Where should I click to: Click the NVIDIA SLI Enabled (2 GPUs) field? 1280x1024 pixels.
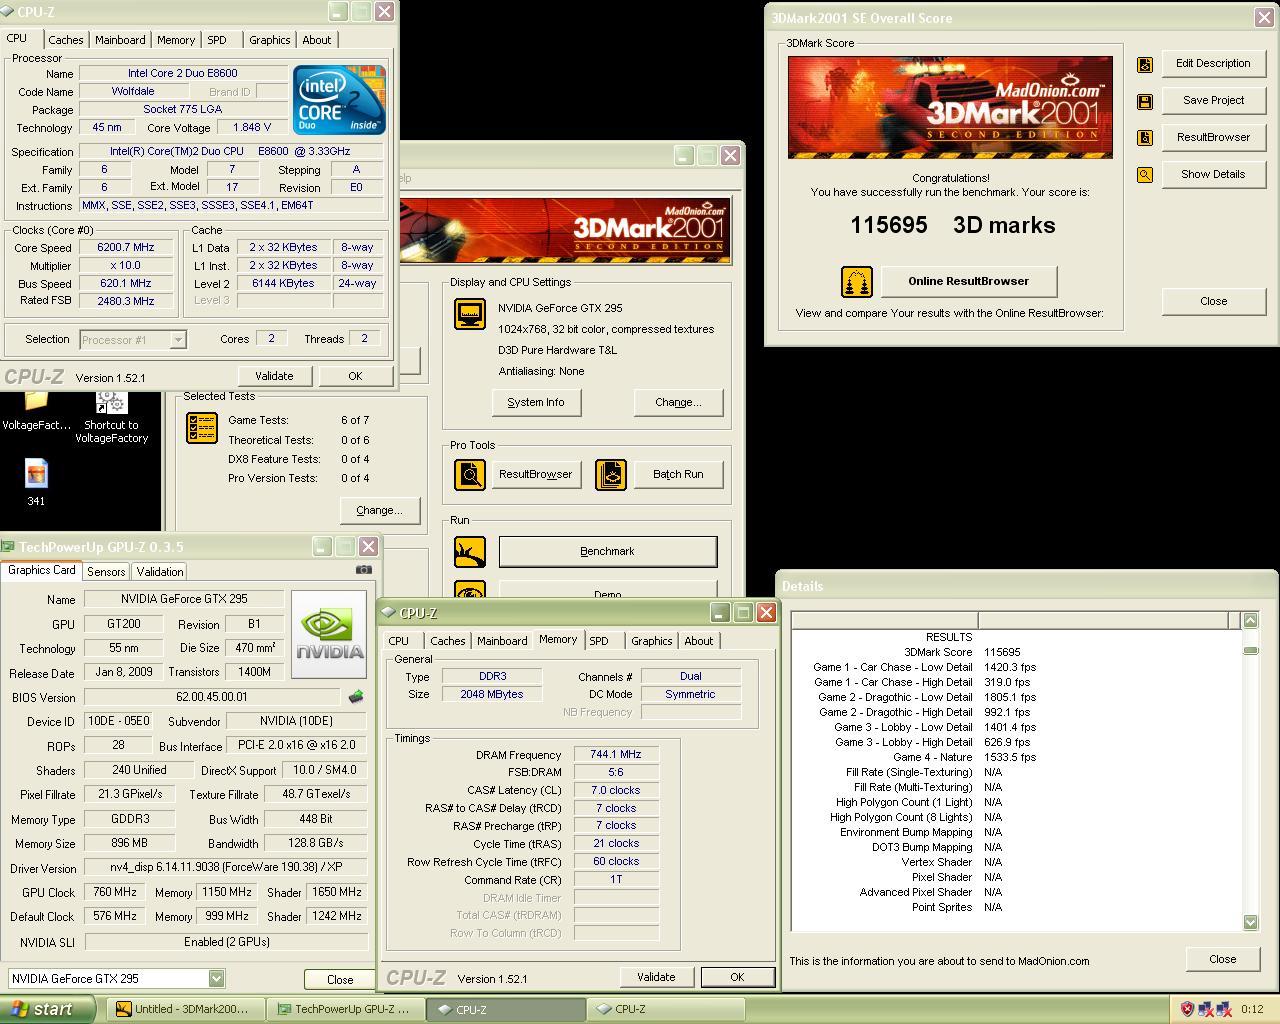(226, 942)
